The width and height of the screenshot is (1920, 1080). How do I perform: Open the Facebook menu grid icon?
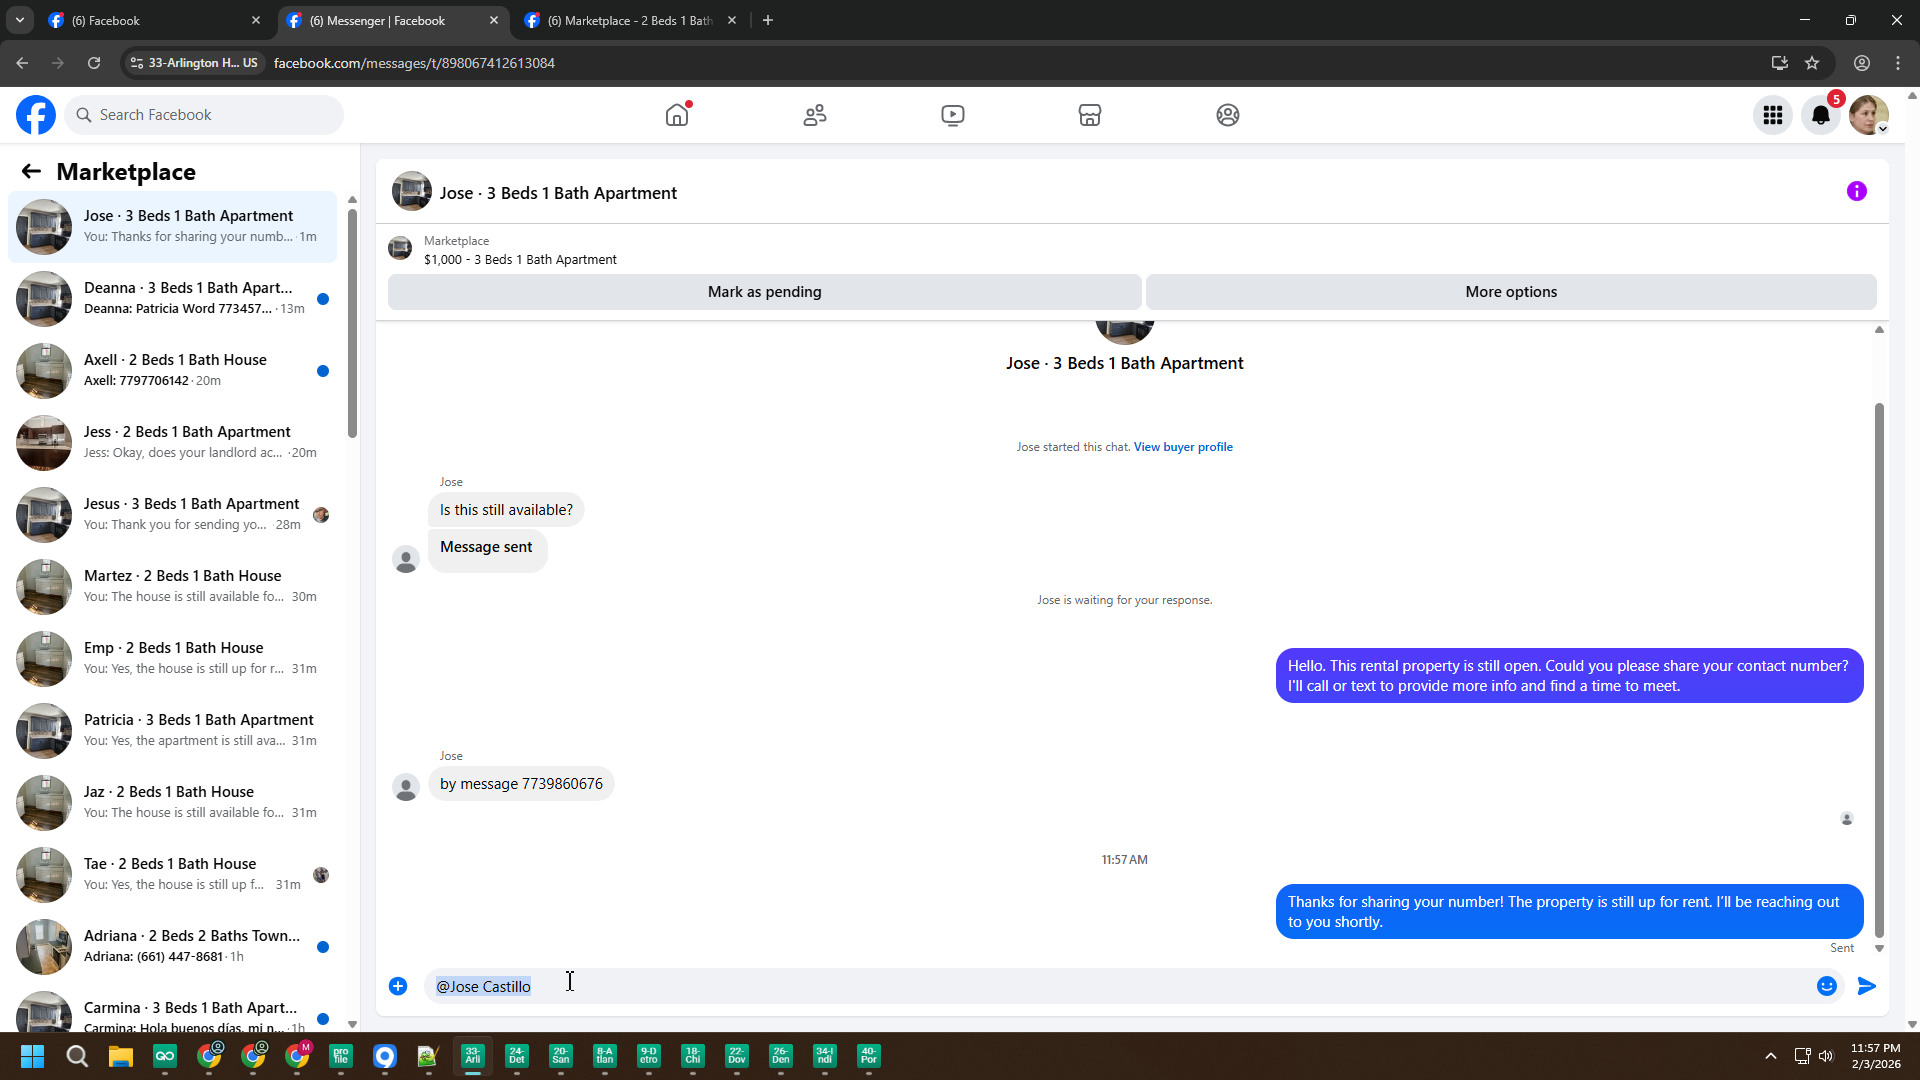click(1773, 115)
